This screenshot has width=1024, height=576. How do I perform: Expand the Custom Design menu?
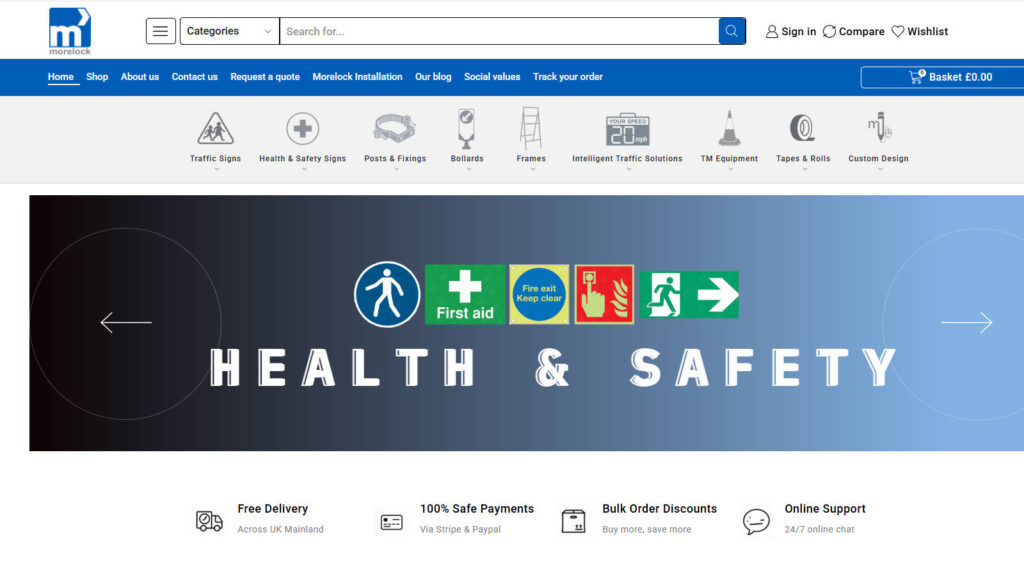(x=878, y=158)
